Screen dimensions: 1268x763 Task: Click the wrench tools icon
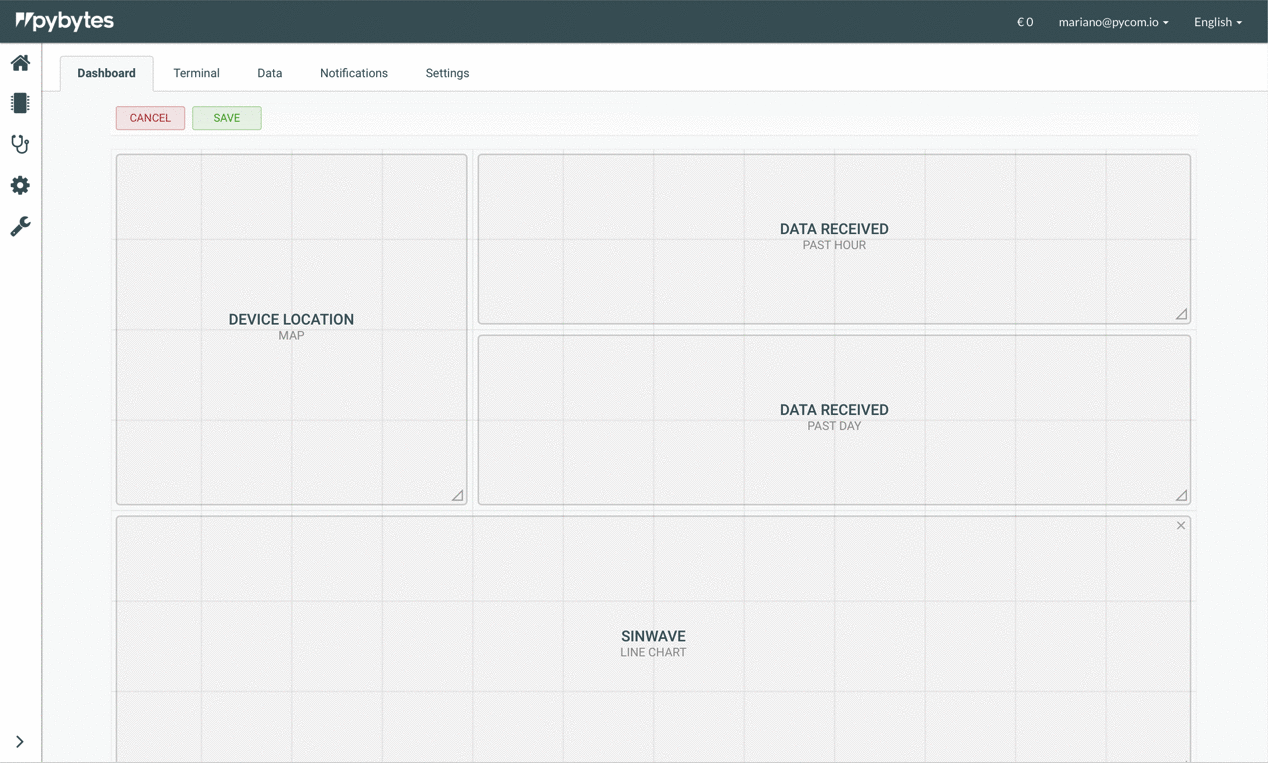(20, 226)
